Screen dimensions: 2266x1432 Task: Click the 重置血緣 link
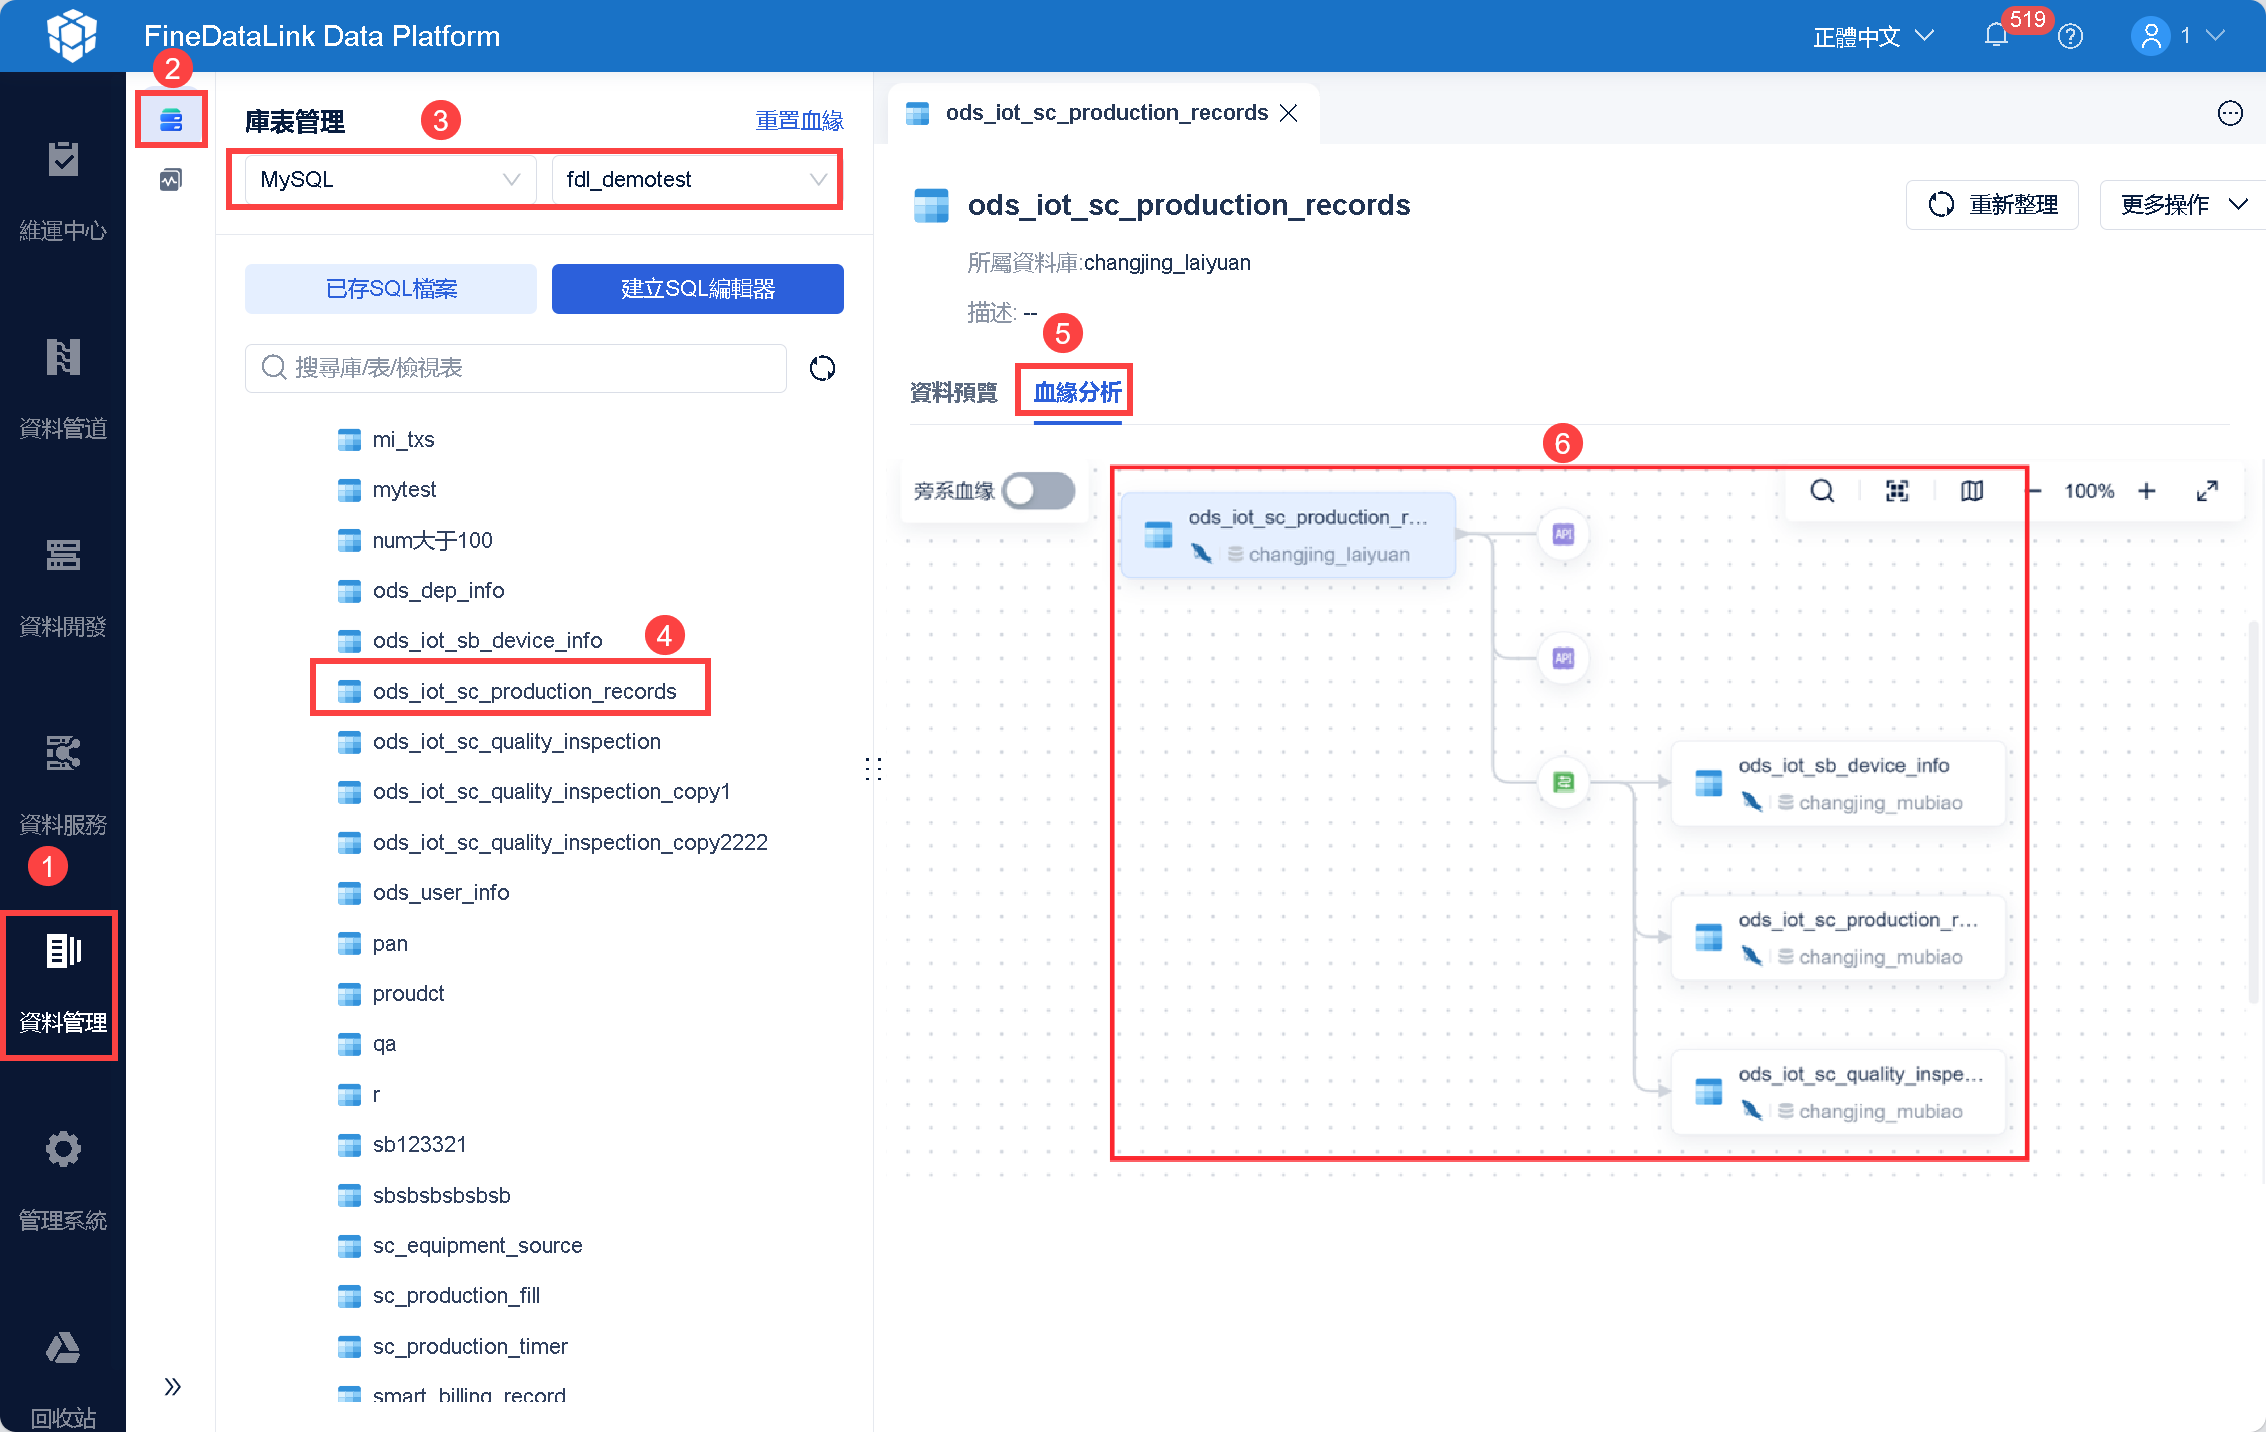click(799, 121)
